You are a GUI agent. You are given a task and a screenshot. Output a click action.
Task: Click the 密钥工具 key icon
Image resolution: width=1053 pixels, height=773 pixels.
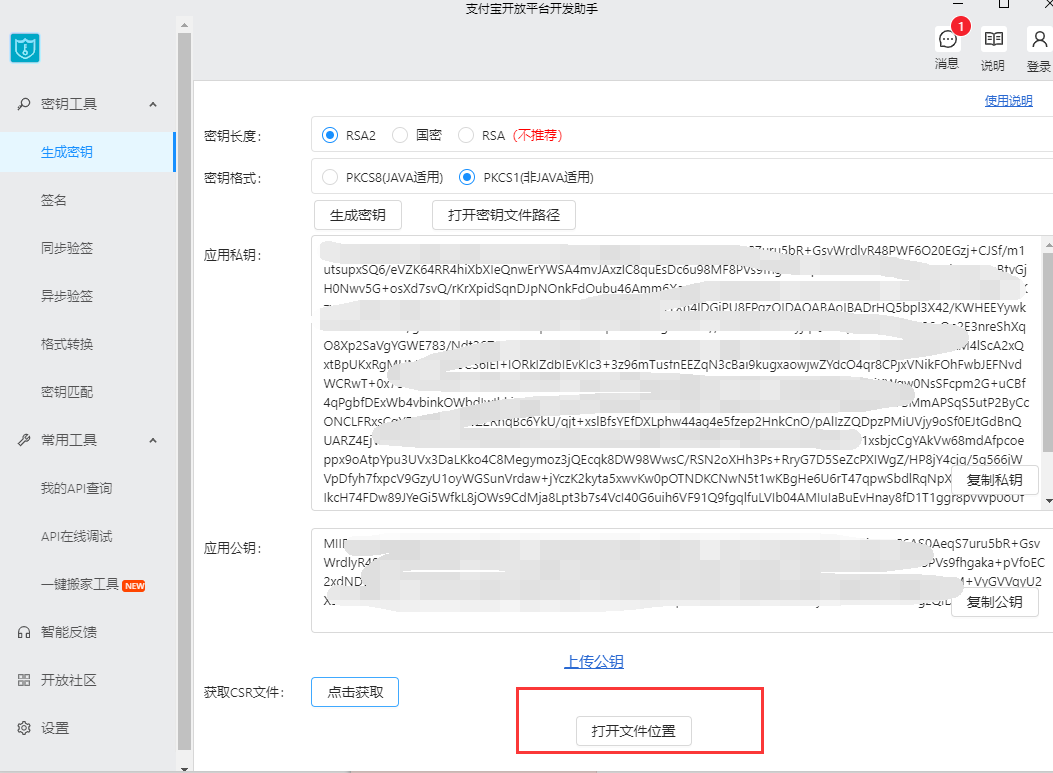pos(24,104)
